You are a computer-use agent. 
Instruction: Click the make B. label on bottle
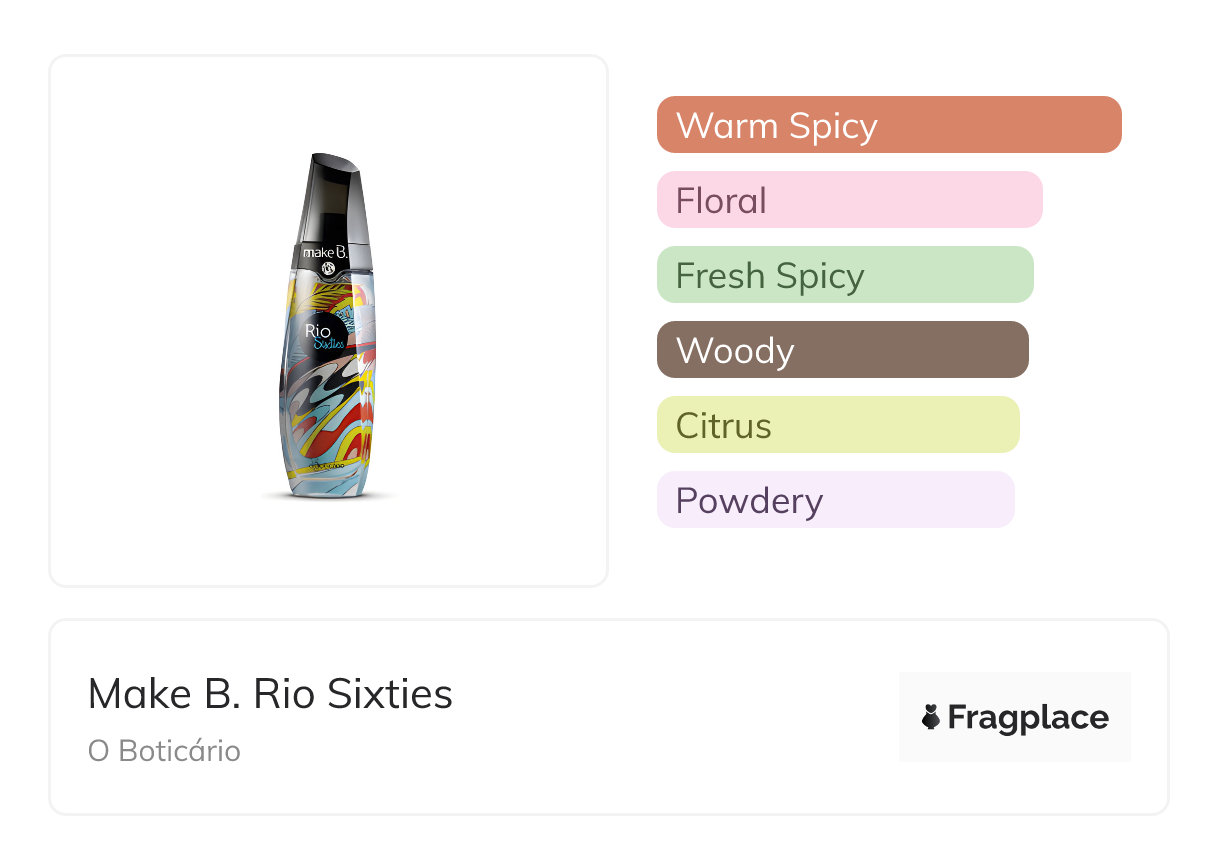pos(325,255)
